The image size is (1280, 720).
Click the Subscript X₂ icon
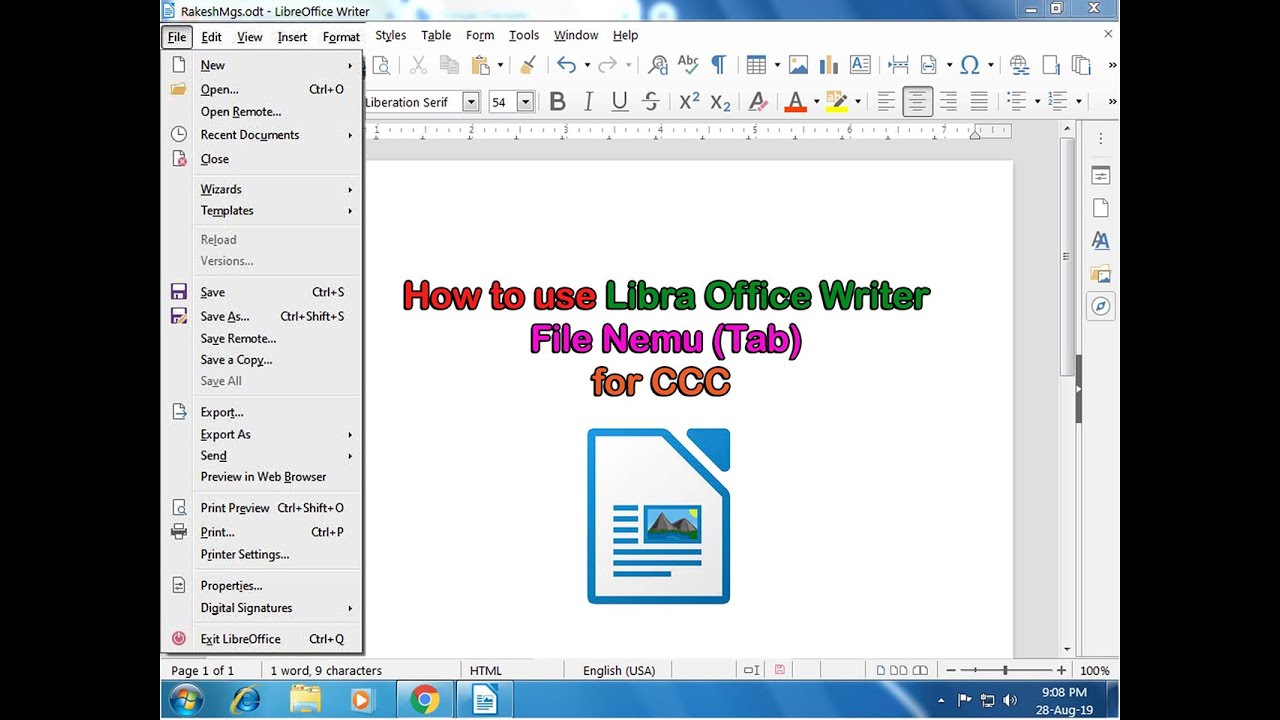tap(720, 101)
